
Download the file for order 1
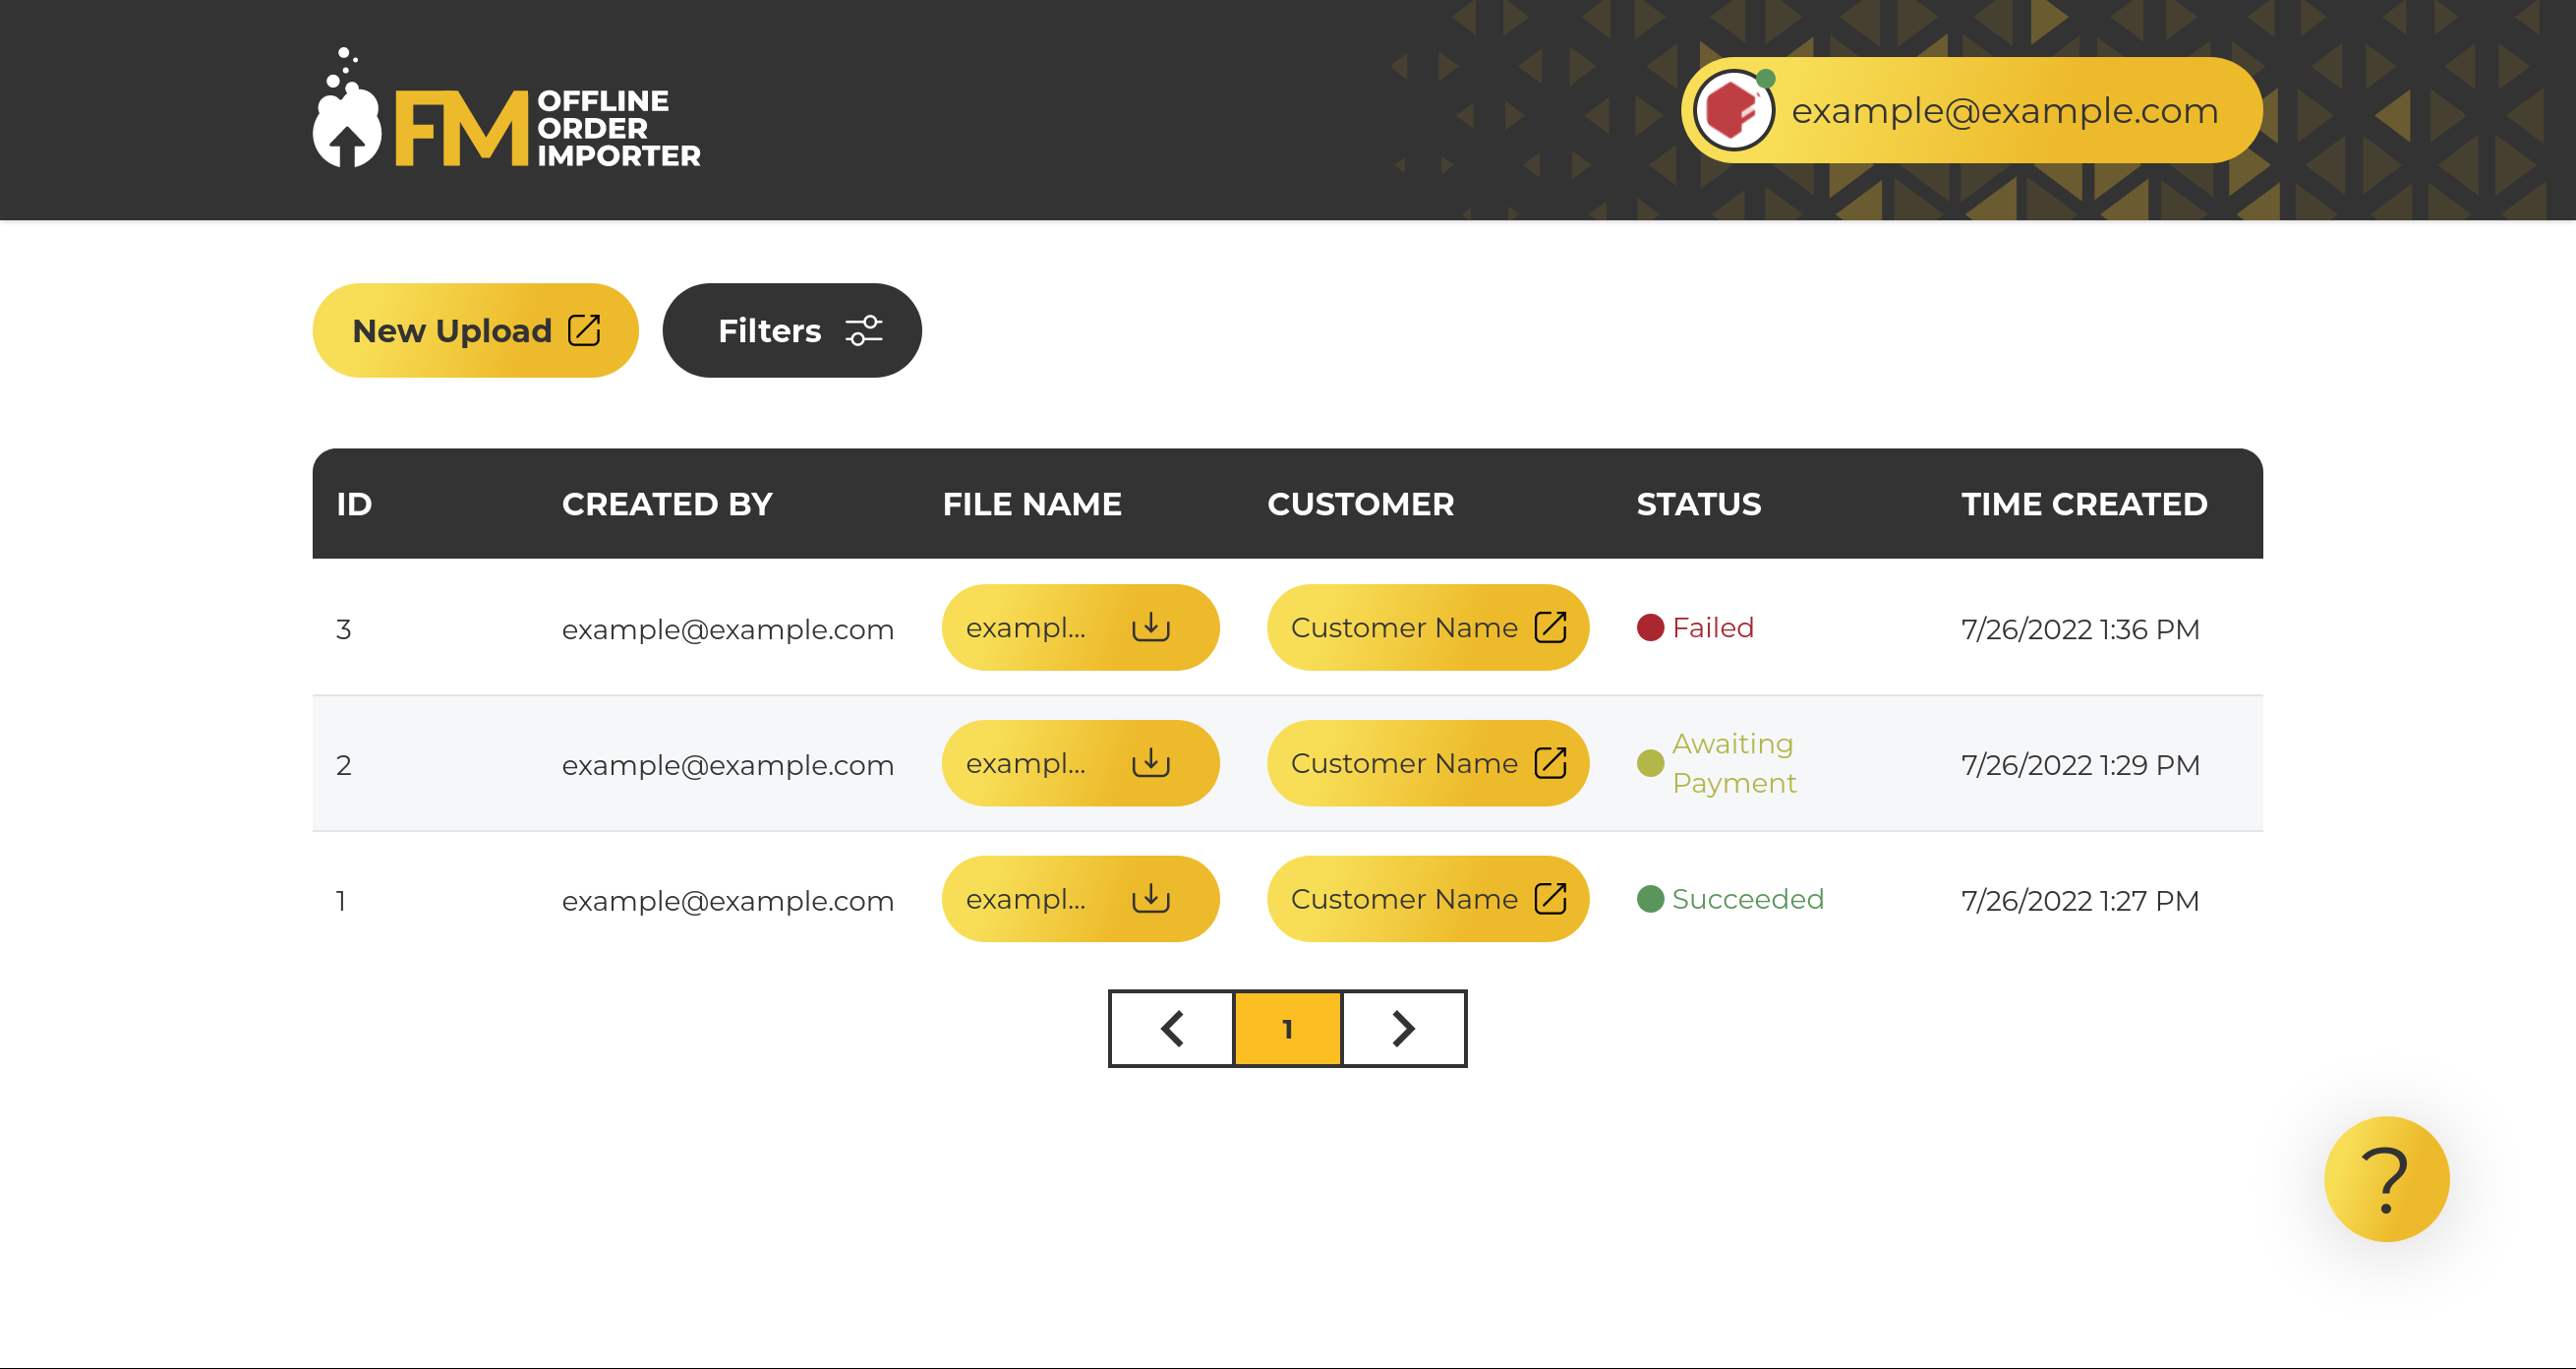click(1080, 899)
